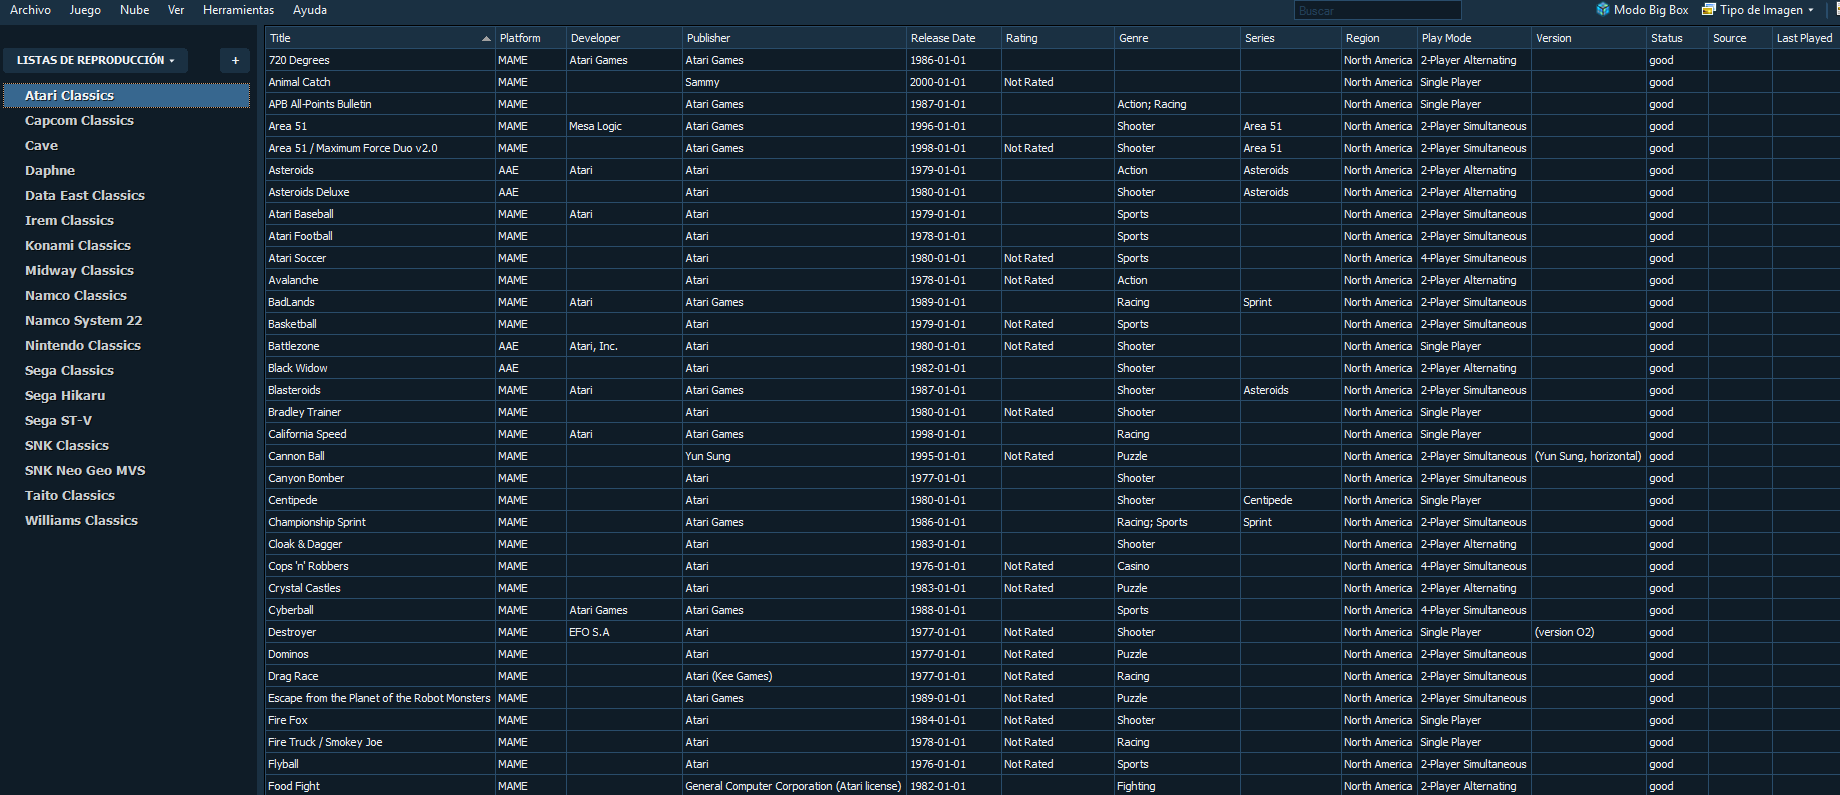The height and width of the screenshot is (795, 1840).
Task: Sort by the Source column header
Action: (x=1740, y=38)
